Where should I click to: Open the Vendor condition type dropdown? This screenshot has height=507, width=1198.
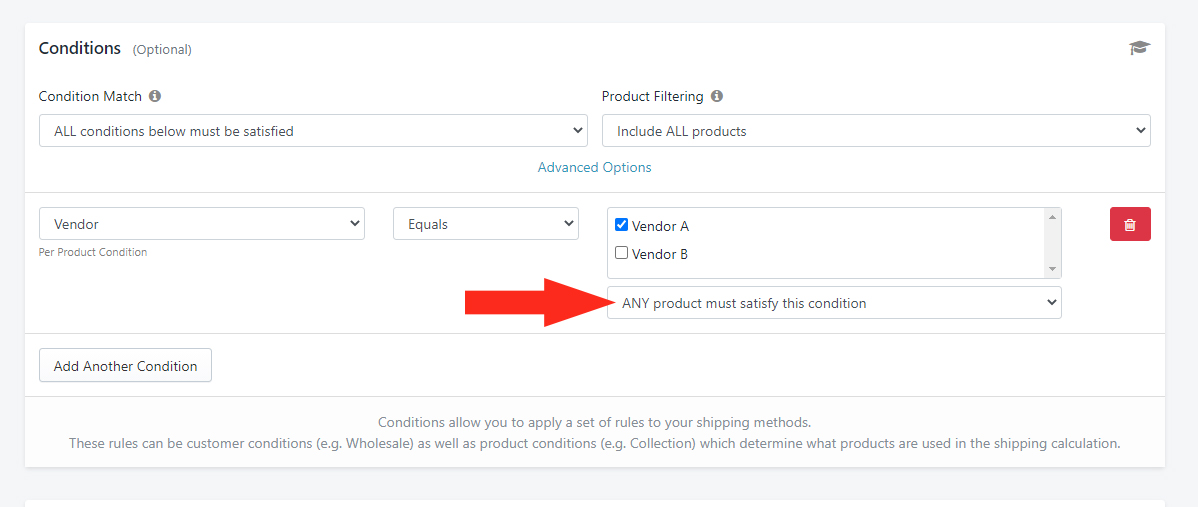coord(202,224)
